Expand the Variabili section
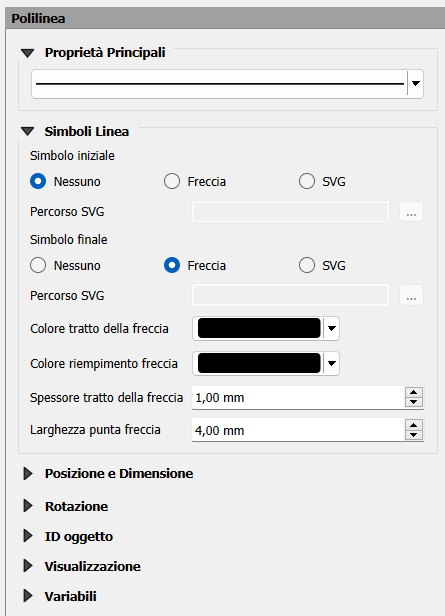Image resolution: width=445 pixels, height=616 pixels. pyautogui.click(x=28, y=596)
